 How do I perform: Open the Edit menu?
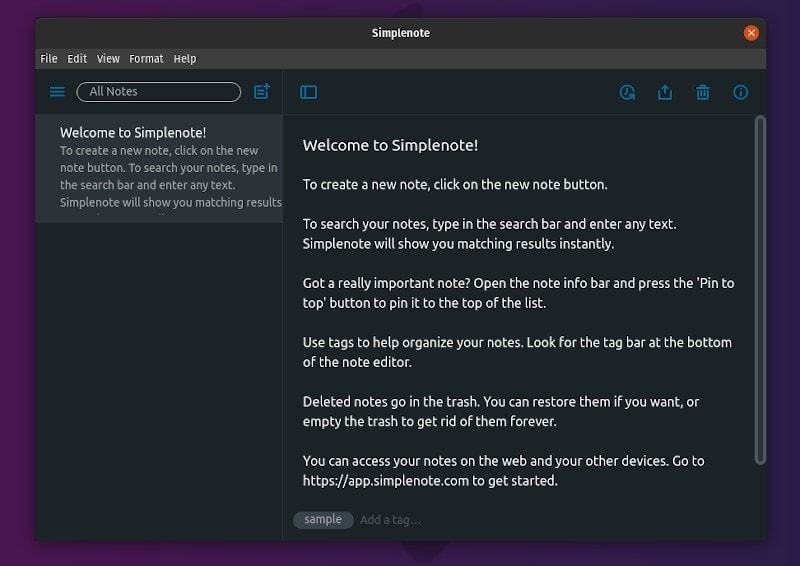pos(77,59)
